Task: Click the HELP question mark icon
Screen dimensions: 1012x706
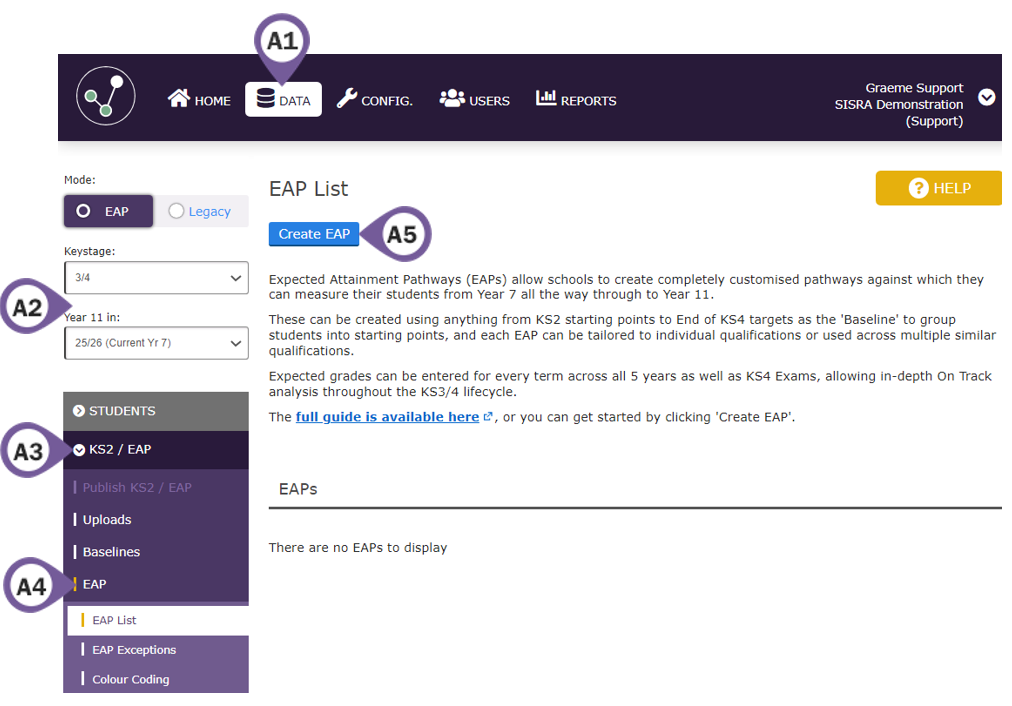Action: pyautogui.click(x=918, y=187)
